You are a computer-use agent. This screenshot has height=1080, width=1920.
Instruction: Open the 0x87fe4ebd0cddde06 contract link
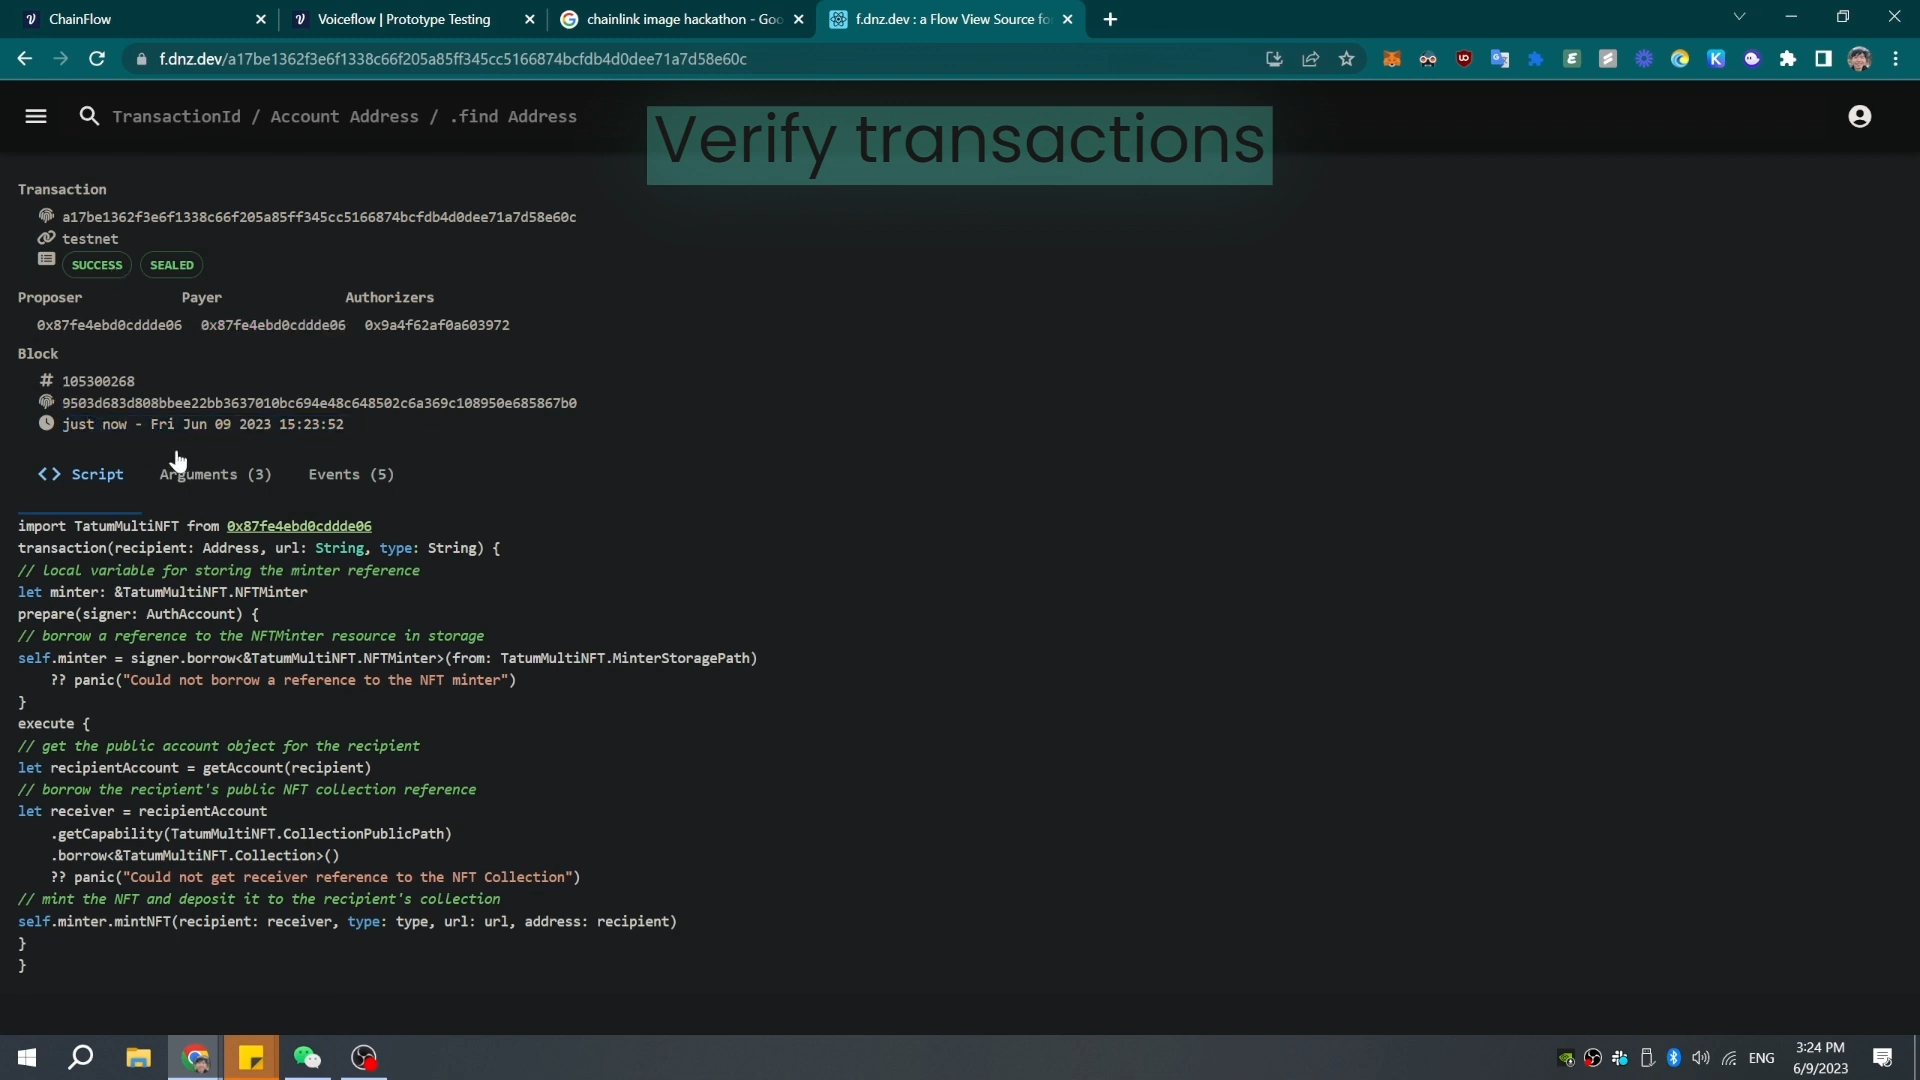298,526
